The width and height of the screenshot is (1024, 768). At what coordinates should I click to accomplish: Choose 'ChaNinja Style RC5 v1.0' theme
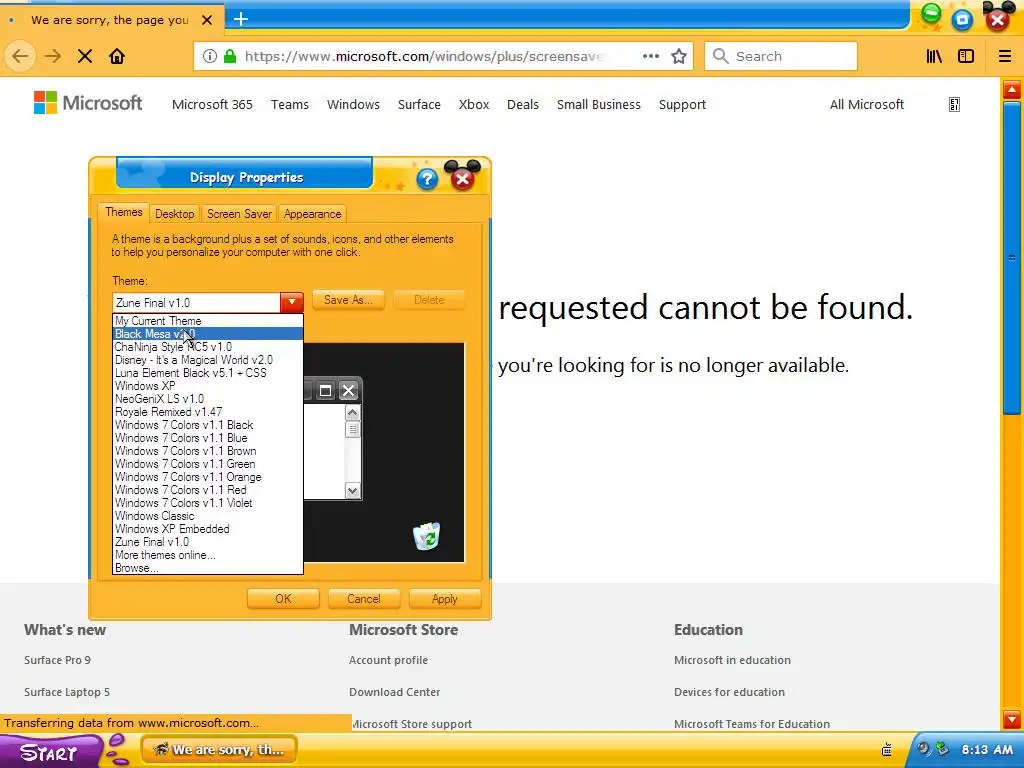click(208, 347)
